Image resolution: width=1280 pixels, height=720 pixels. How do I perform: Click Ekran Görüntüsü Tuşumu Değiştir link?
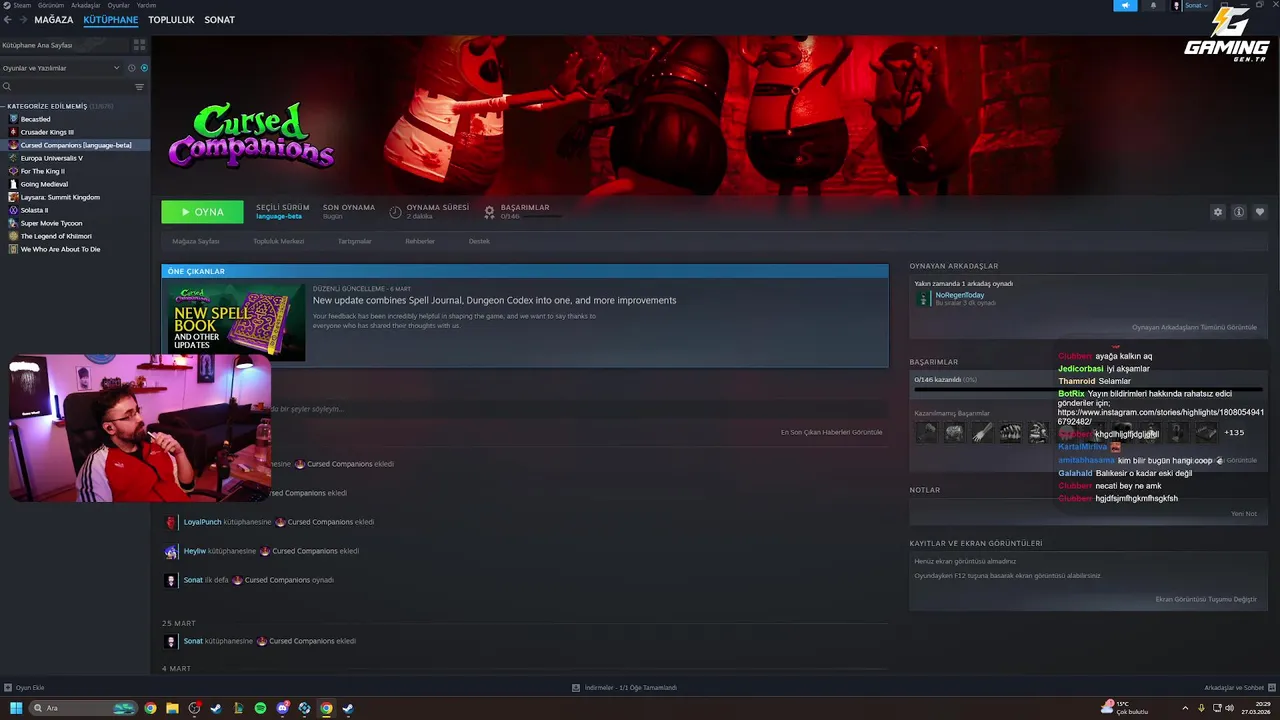pos(1206,599)
